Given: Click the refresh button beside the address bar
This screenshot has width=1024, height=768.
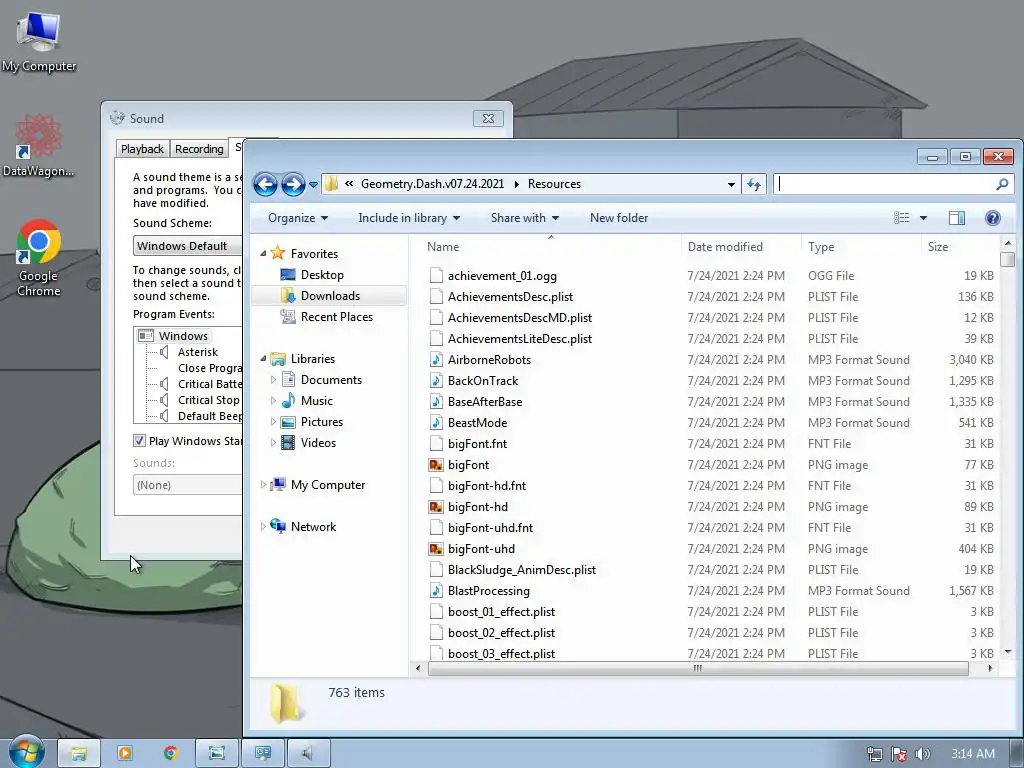Looking at the screenshot, I should 754,184.
